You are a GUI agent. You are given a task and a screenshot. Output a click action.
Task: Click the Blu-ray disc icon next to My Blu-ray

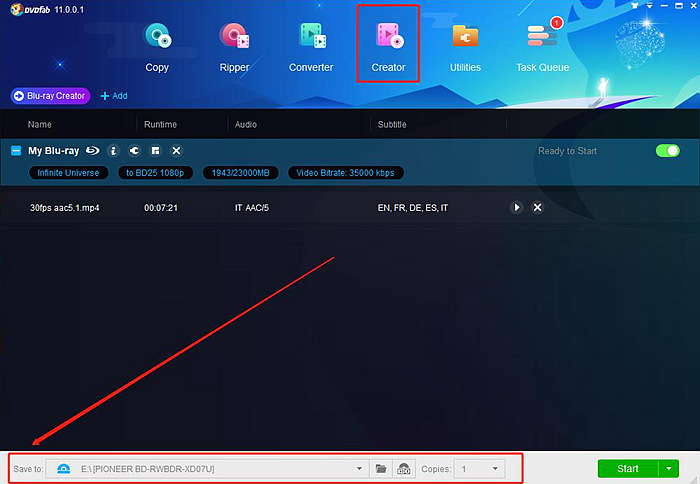pos(92,150)
